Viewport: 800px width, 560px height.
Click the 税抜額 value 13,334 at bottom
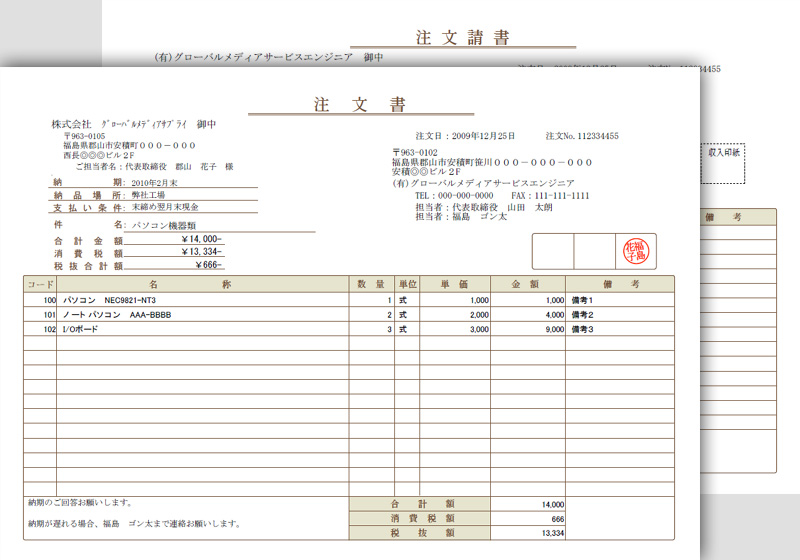[551, 534]
